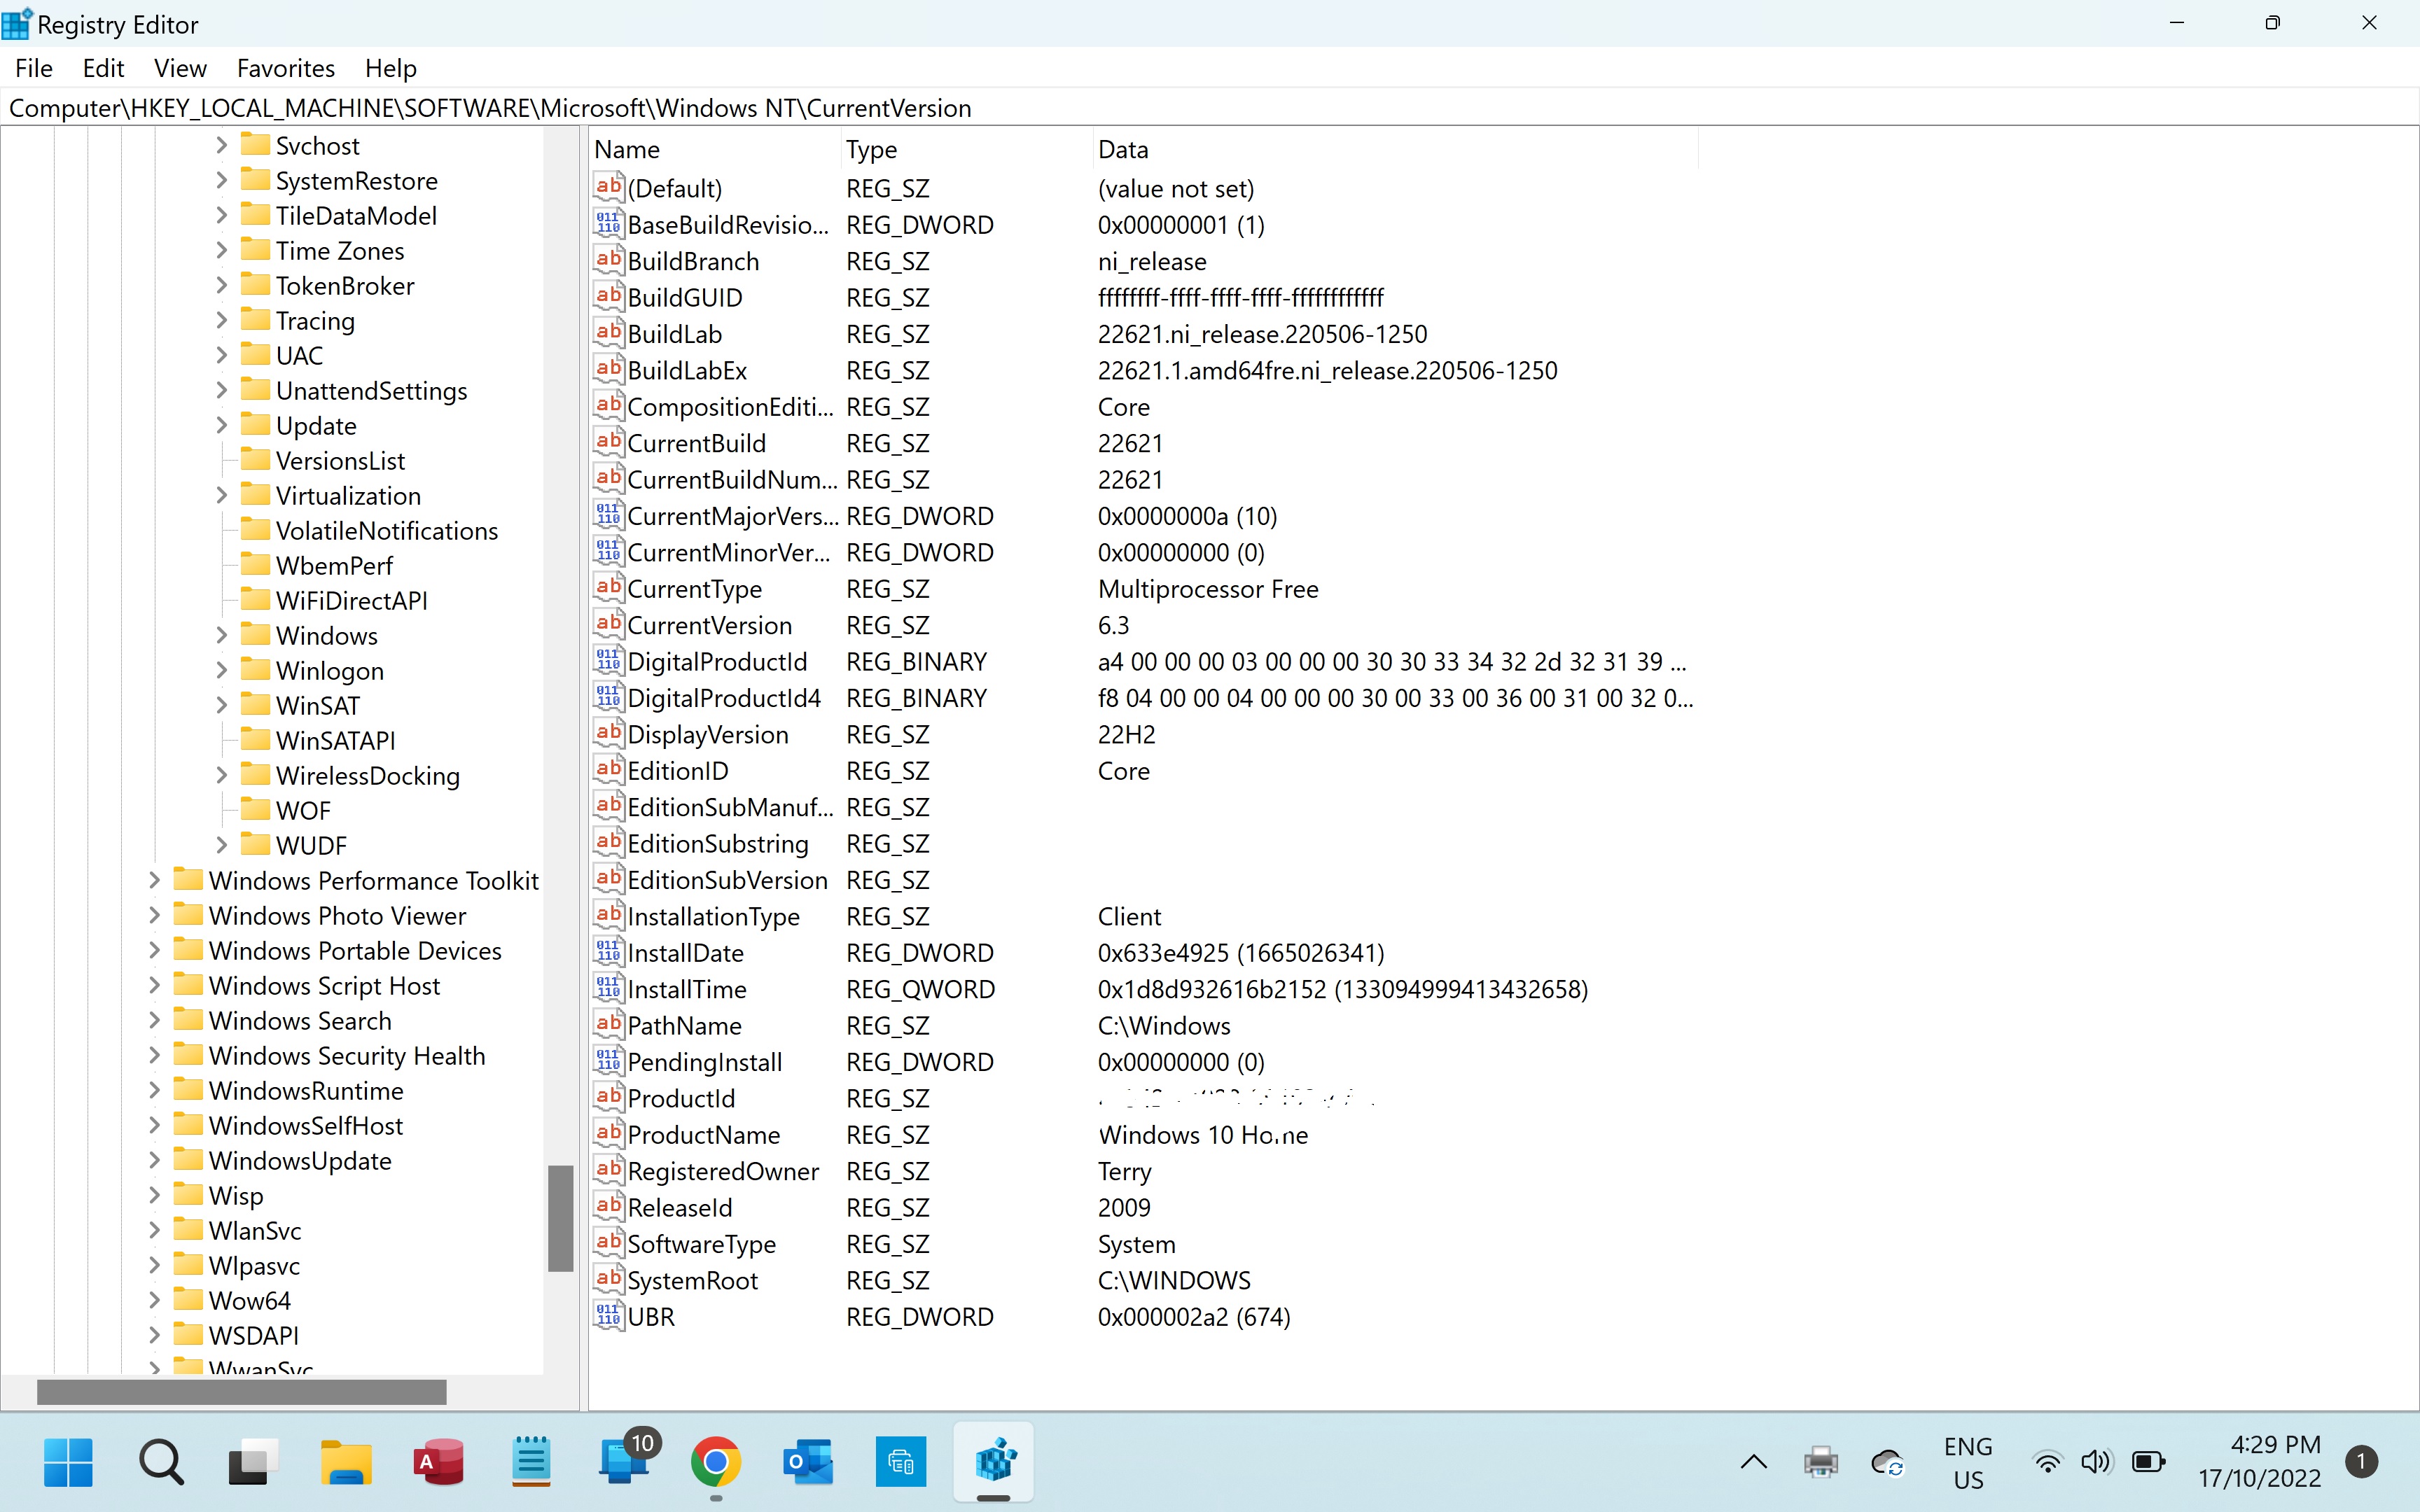This screenshot has width=2420, height=1512.
Task: Select the PathName value name
Action: 684,1025
